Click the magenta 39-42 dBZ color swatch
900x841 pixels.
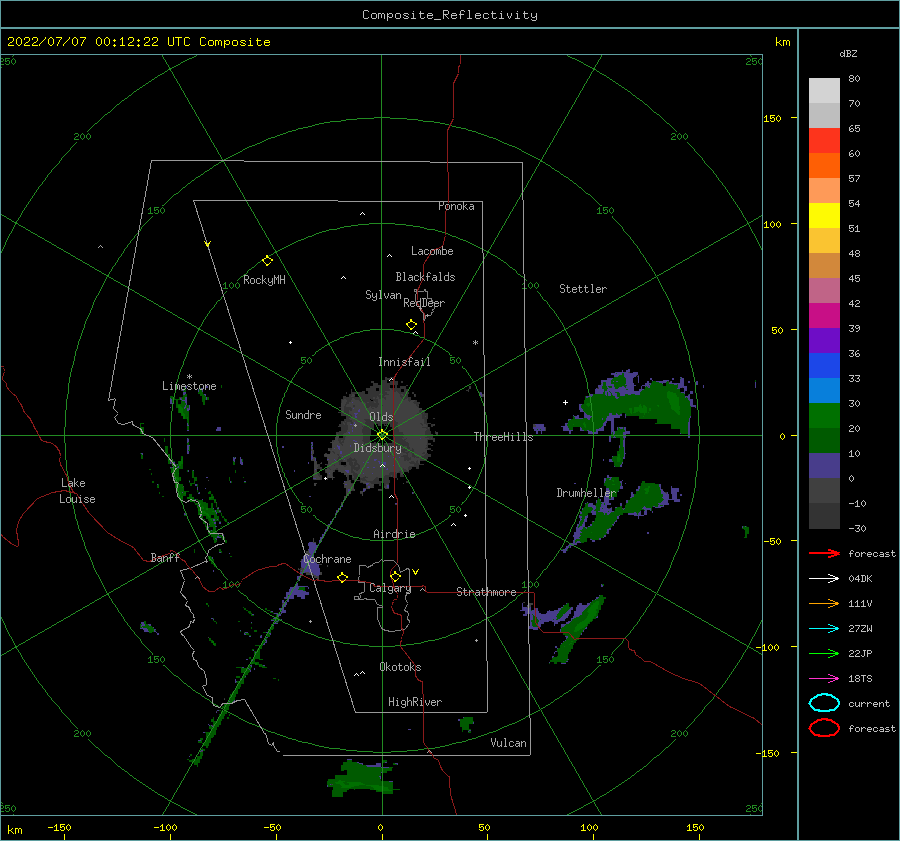[x=824, y=316]
